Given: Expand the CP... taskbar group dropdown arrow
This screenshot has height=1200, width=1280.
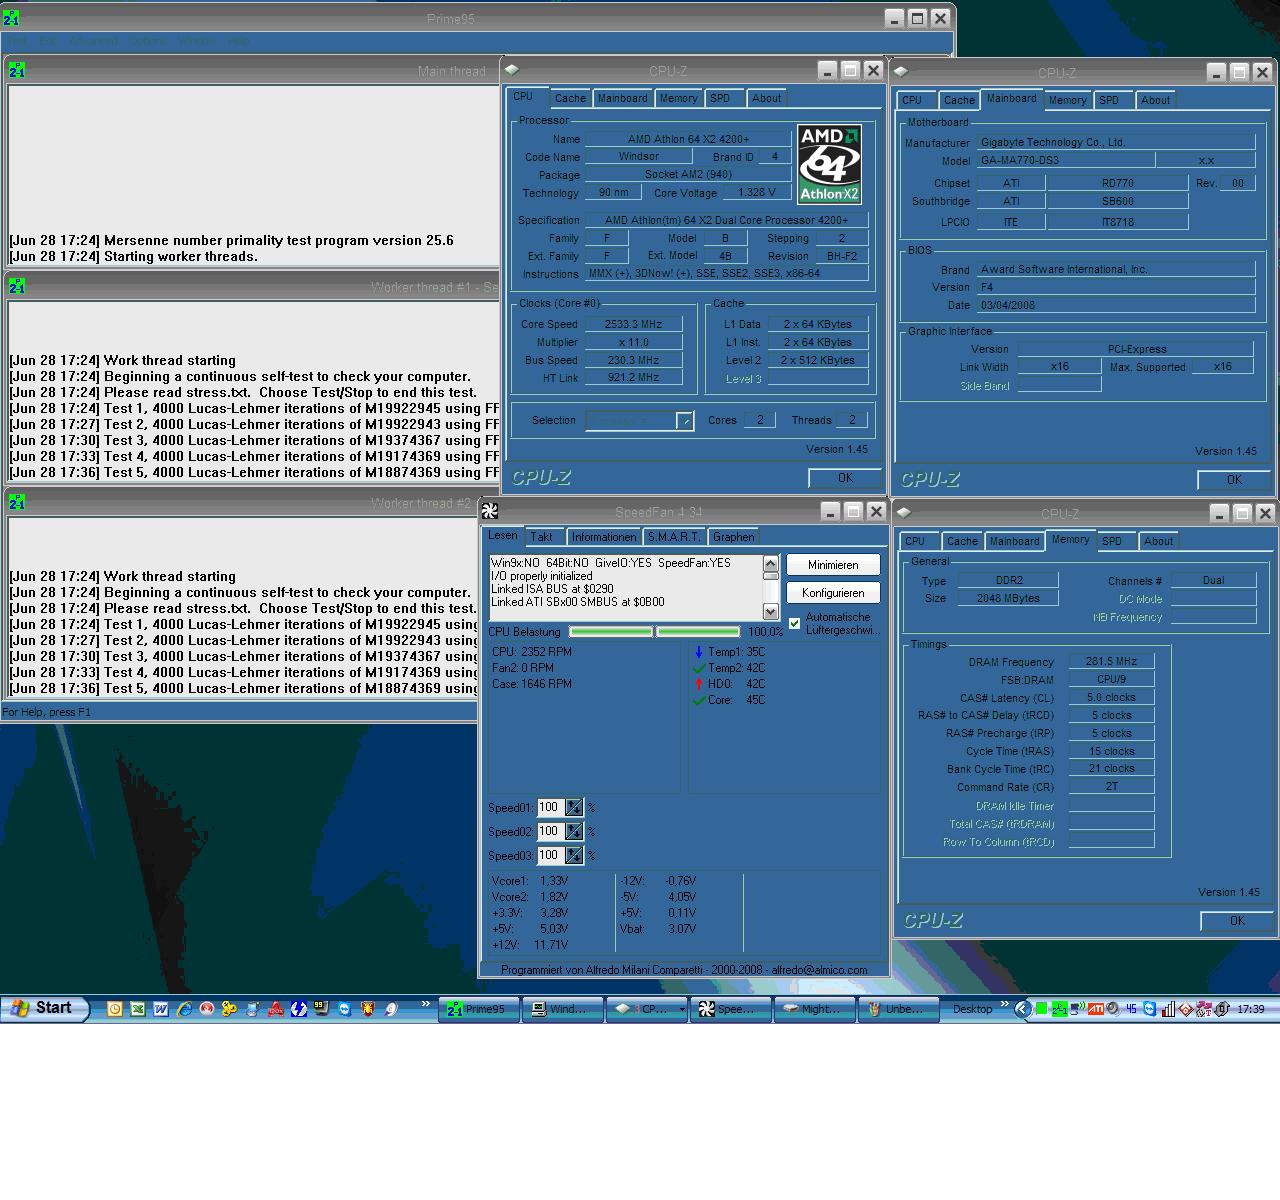Looking at the screenshot, I should coord(682,1009).
